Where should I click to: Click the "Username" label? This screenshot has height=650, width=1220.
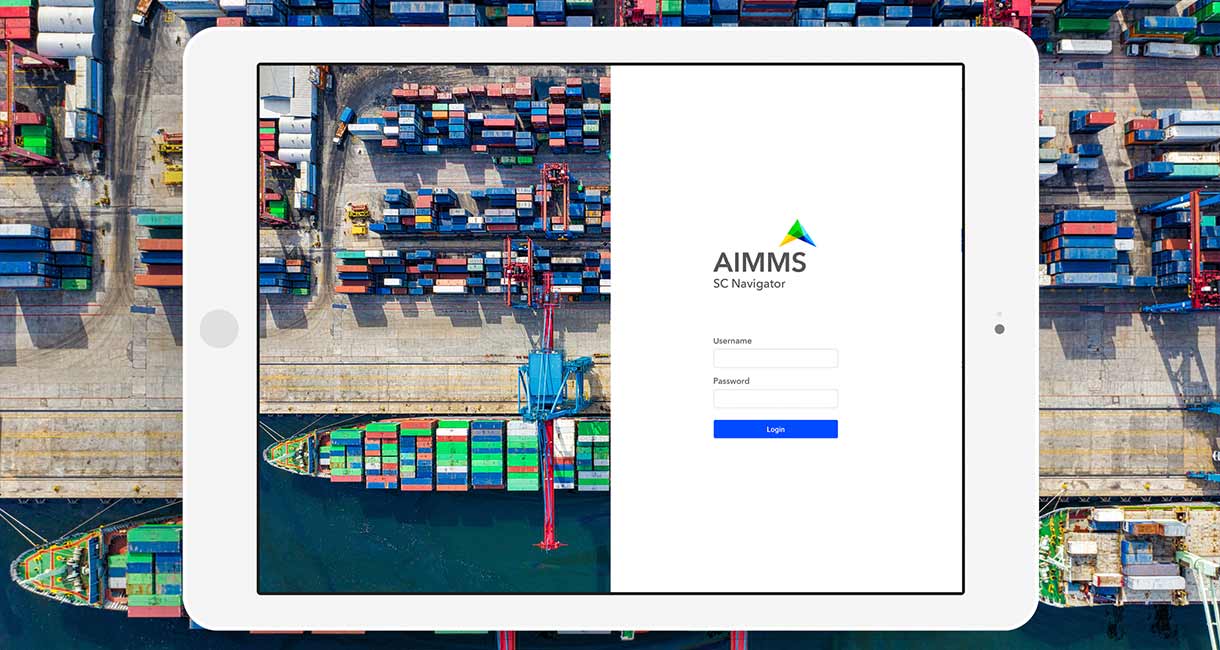click(732, 341)
